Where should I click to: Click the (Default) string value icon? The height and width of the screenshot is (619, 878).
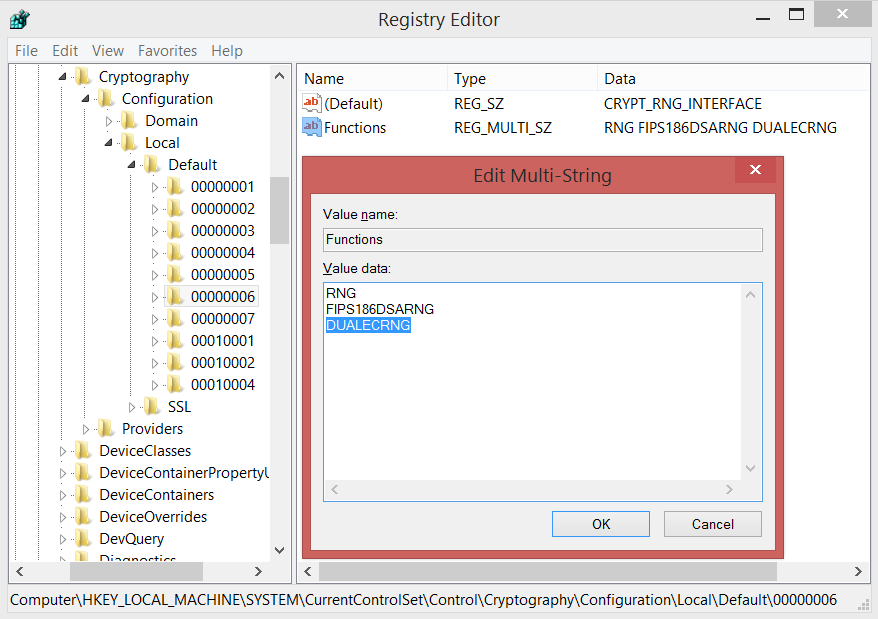pyautogui.click(x=312, y=104)
